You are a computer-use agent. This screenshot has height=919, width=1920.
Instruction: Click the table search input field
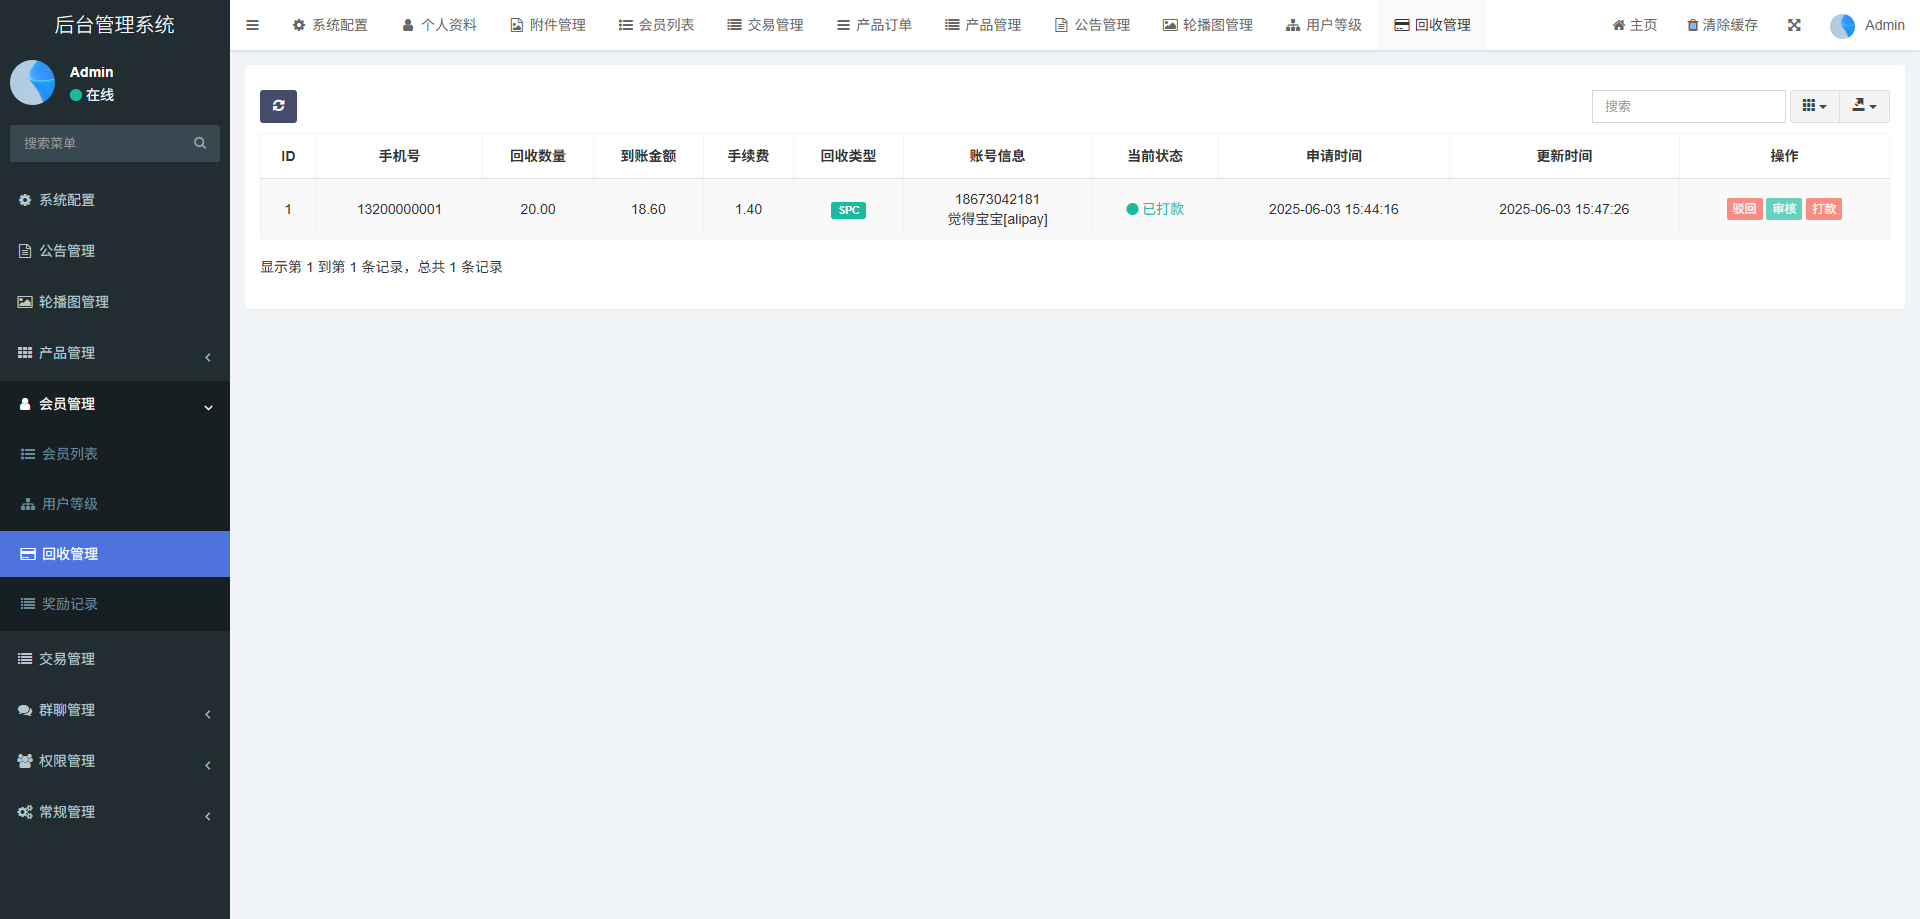1688,106
